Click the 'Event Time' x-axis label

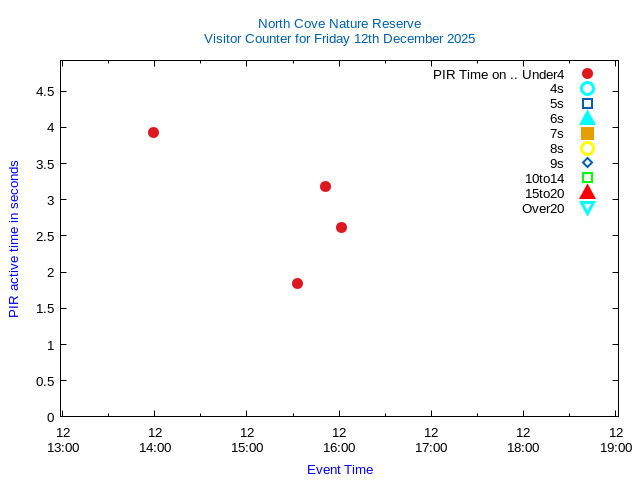pos(339,469)
